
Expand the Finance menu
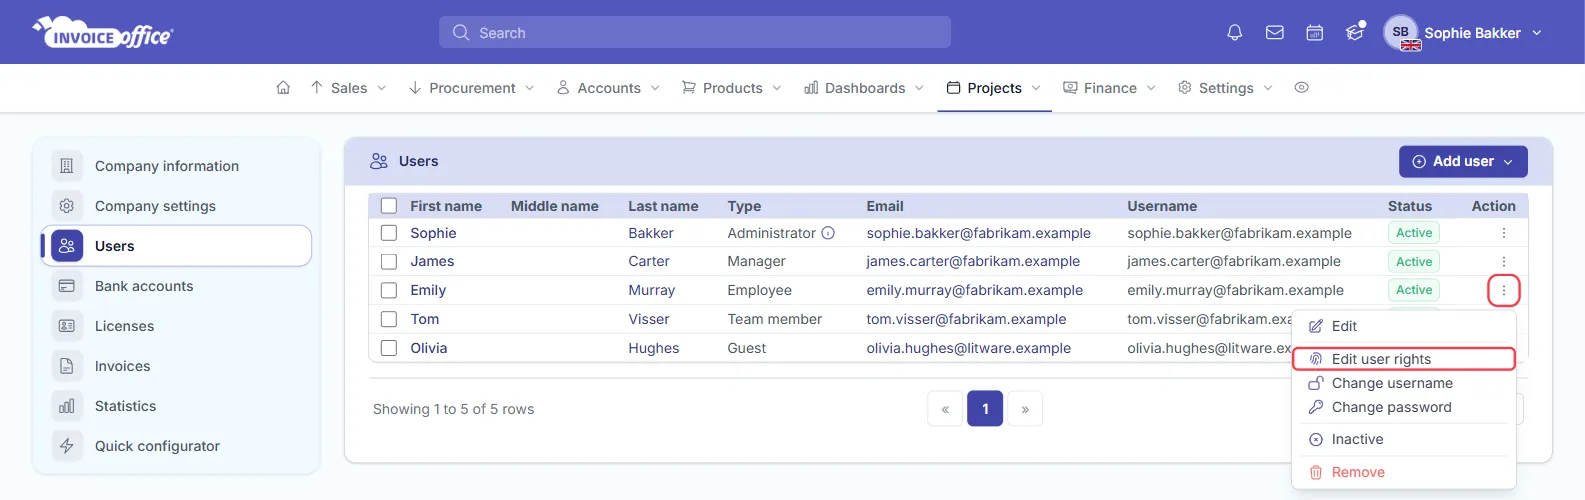(x=1110, y=88)
